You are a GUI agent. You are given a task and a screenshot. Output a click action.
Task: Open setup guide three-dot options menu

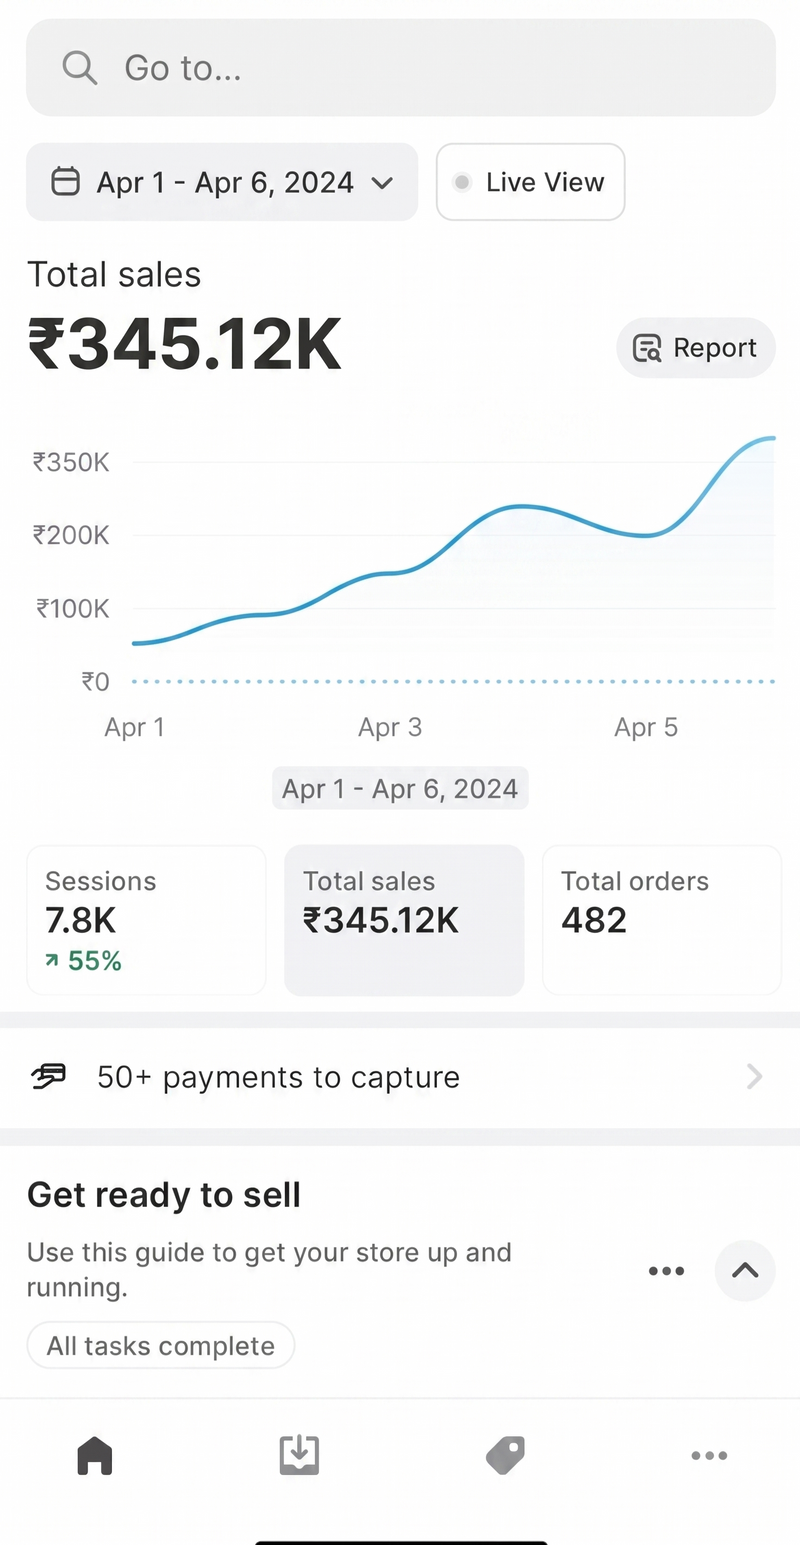point(666,1271)
